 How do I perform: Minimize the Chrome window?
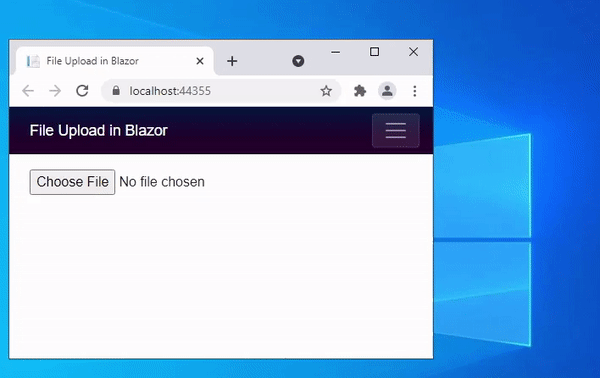(336, 52)
